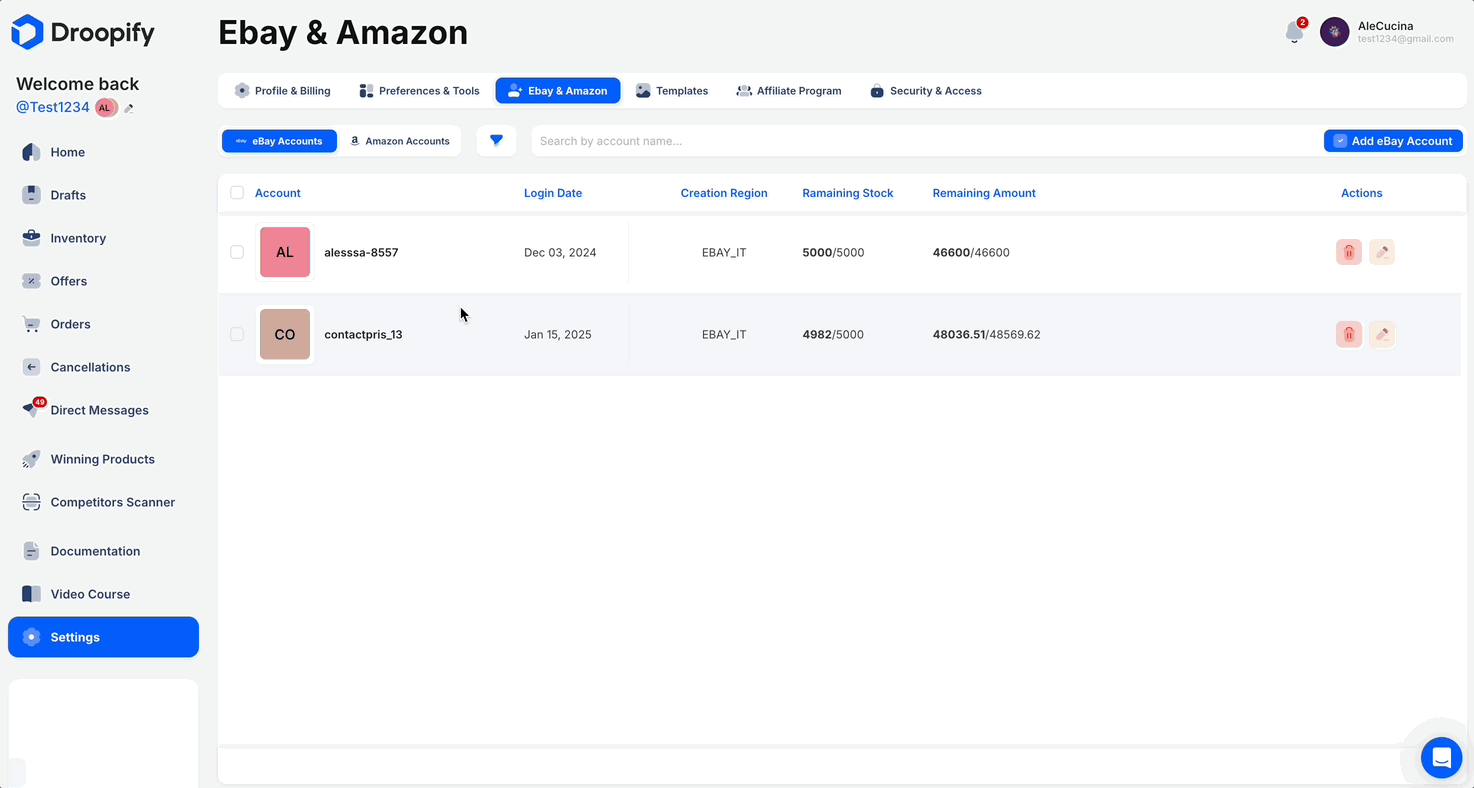Open the filter funnel dropdown
Viewport: 1474px width, 788px height.
coord(496,141)
